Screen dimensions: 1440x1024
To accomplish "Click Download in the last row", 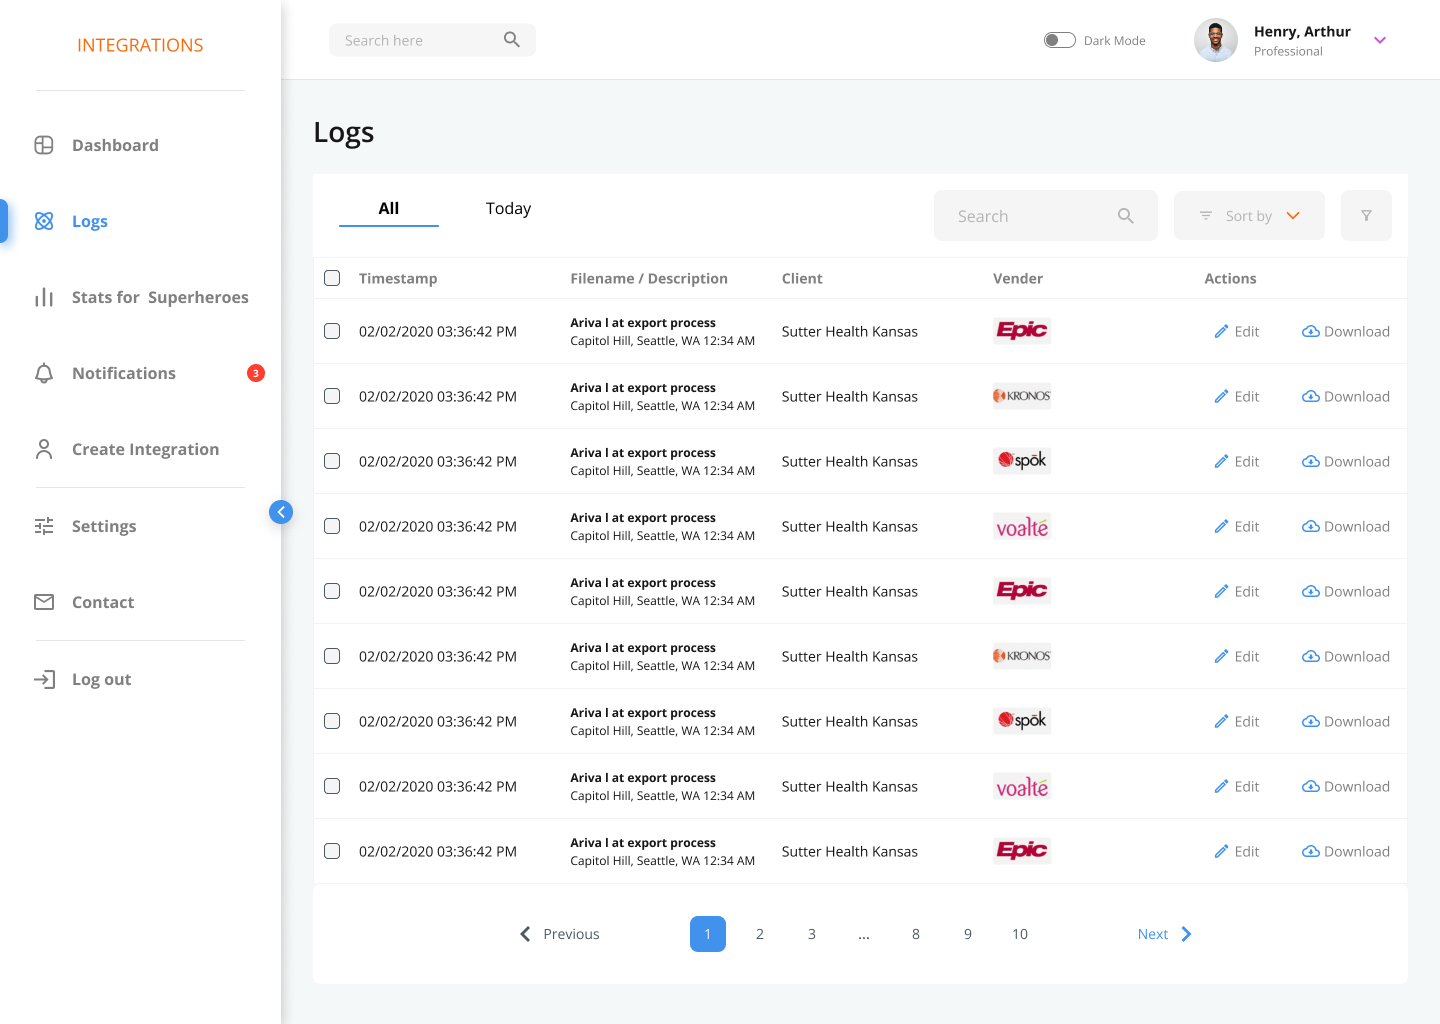I will pyautogui.click(x=1346, y=851).
